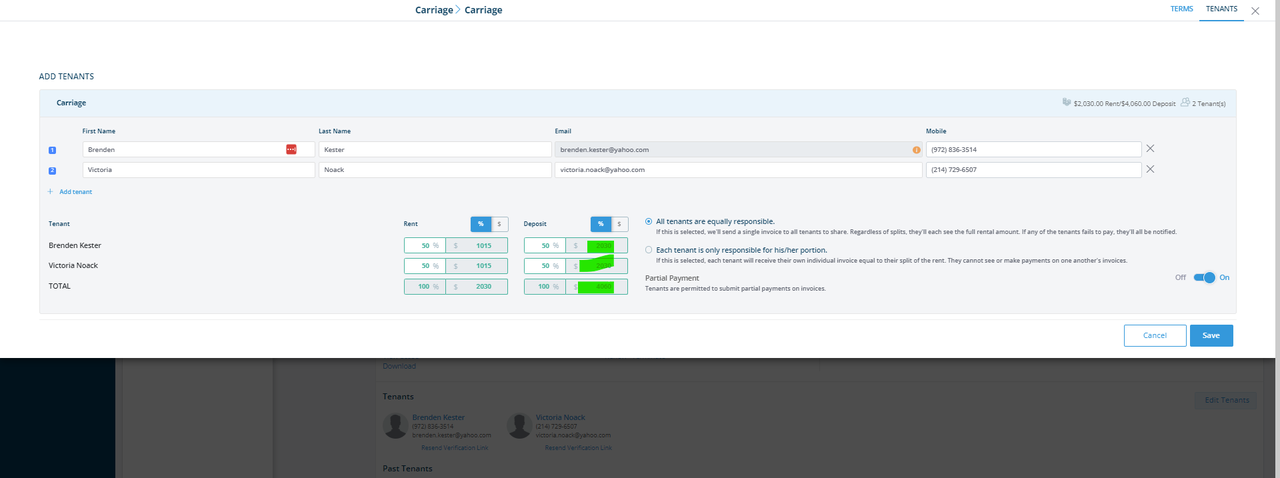Remove tenant Victoria Noack with the X icon
The width and height of the screenshot is (1280, 478).
[1150, 169]
